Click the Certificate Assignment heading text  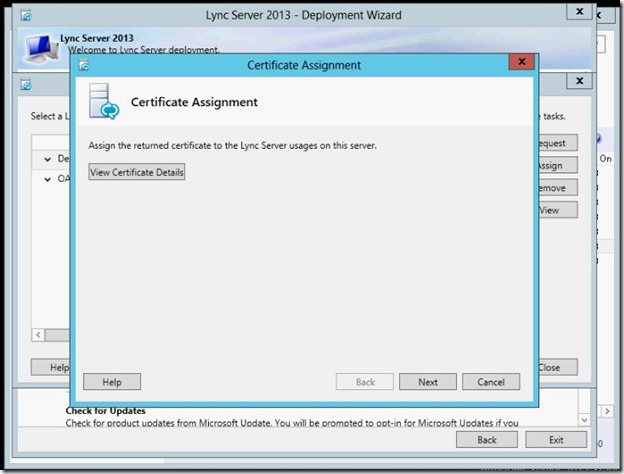tap(194, 102)
